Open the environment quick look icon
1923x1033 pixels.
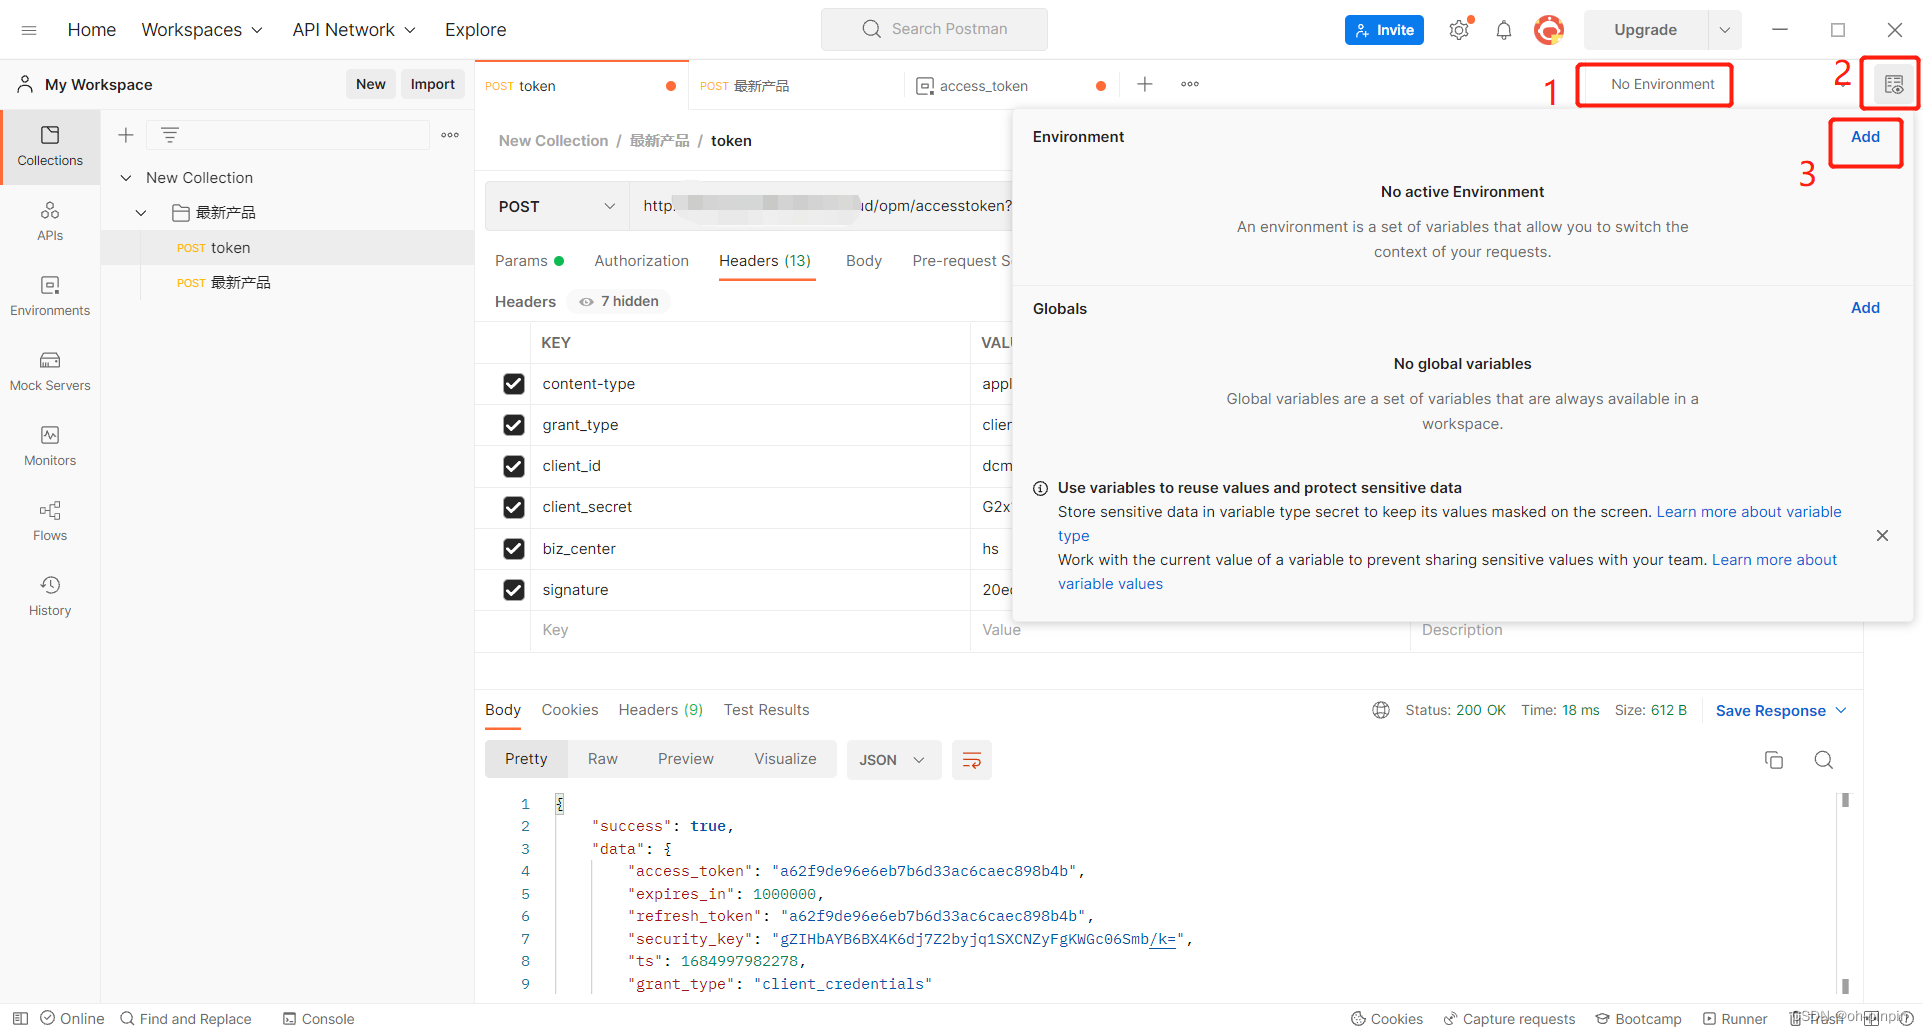coord(1894,85)
